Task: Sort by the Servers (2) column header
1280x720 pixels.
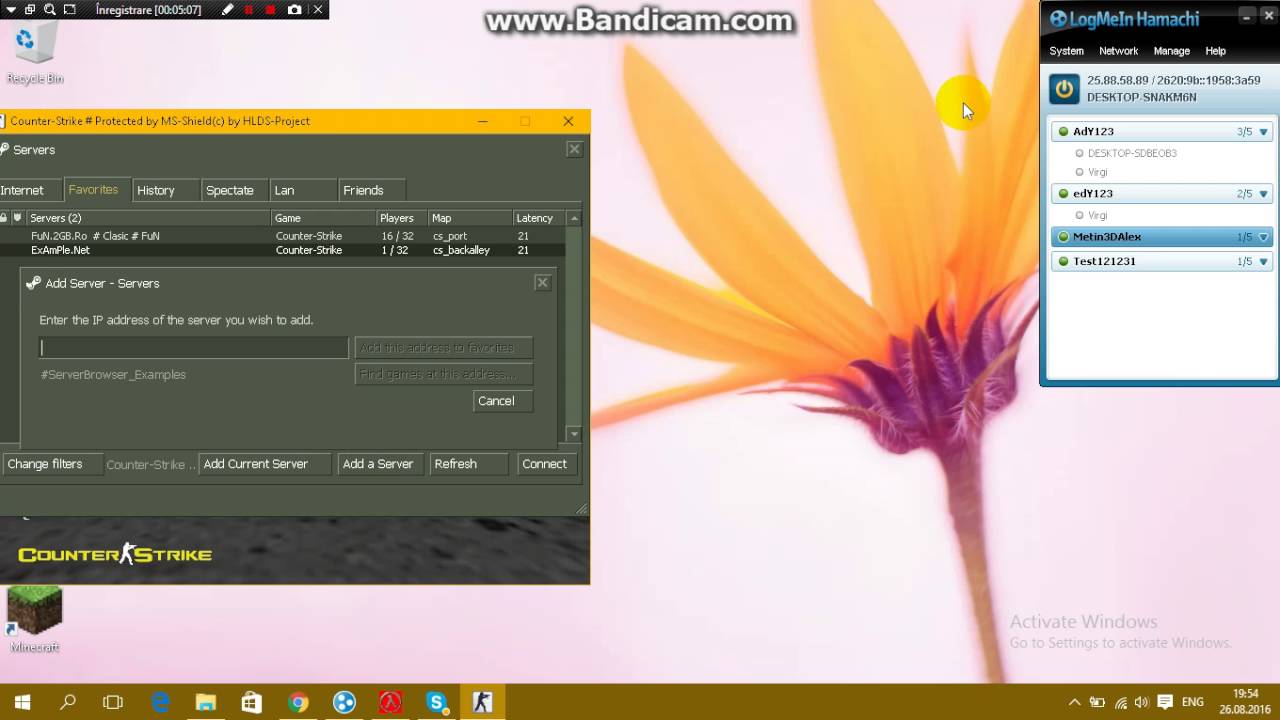Action: (x=148, y=218)
